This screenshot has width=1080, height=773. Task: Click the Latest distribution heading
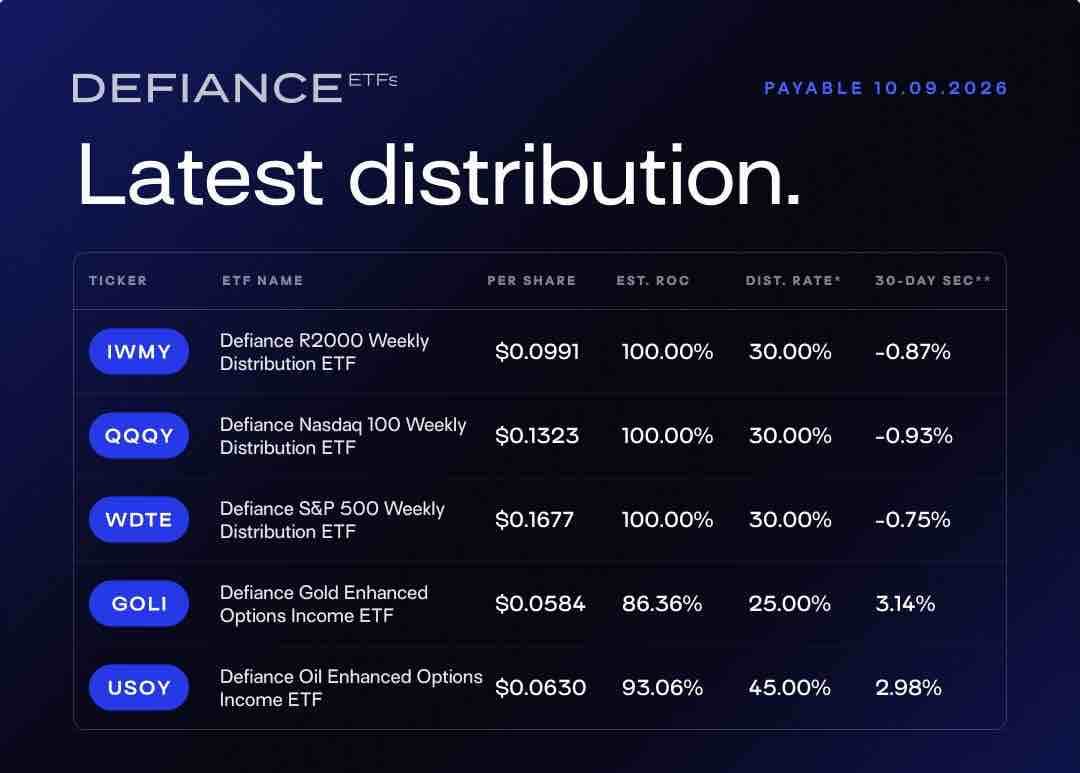pyautogui.click(x=439, y=175)
